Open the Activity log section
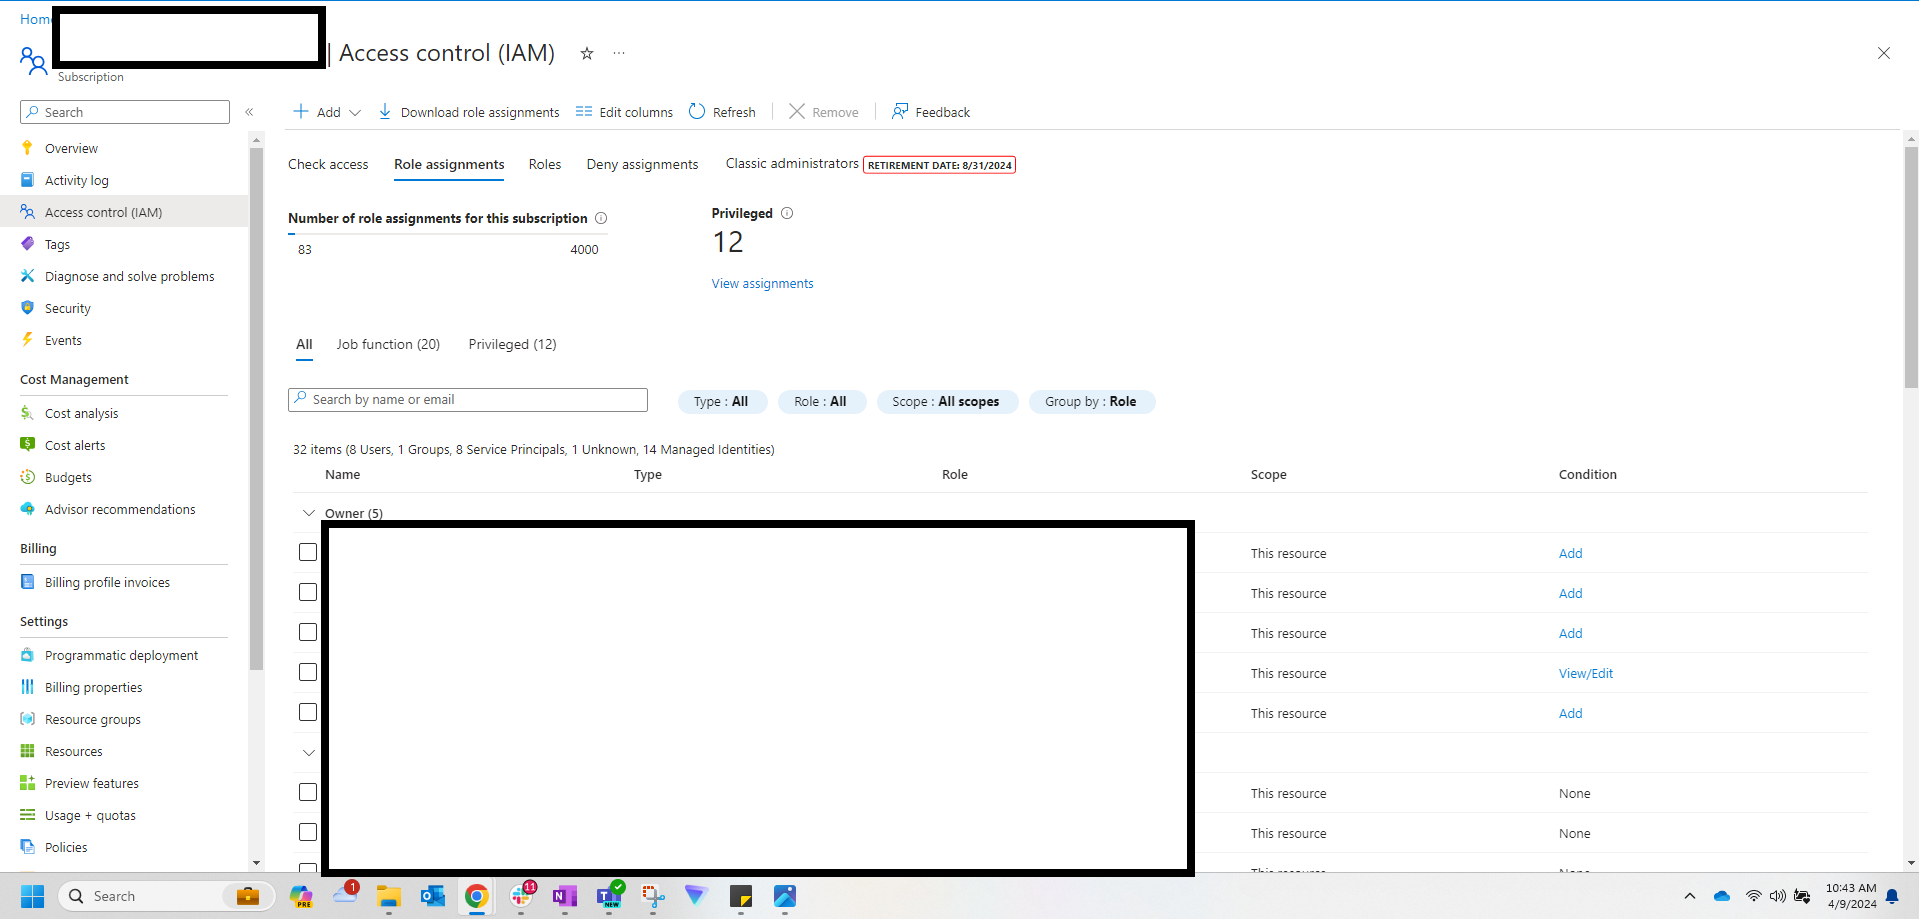 [77, 180]
